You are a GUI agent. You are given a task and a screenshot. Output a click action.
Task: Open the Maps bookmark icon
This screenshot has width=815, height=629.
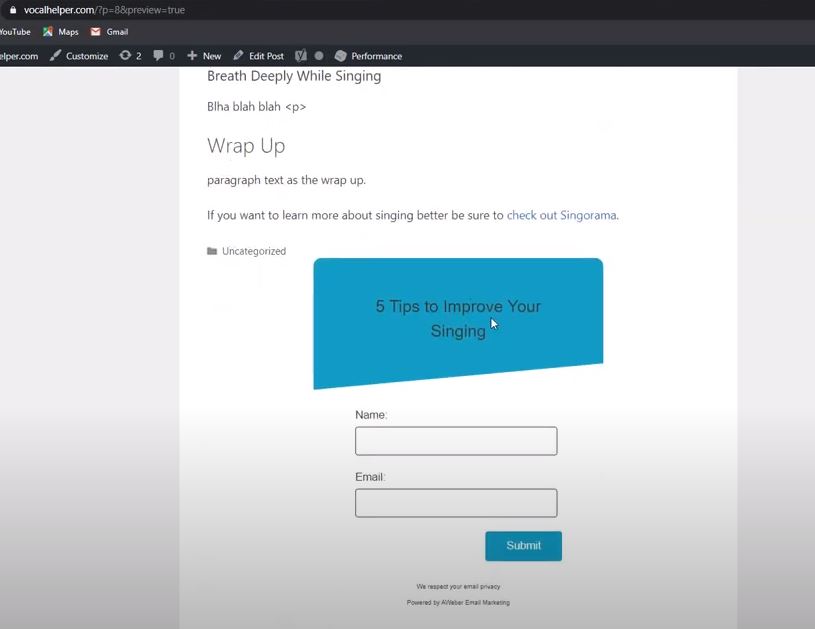tap(46, 31)
